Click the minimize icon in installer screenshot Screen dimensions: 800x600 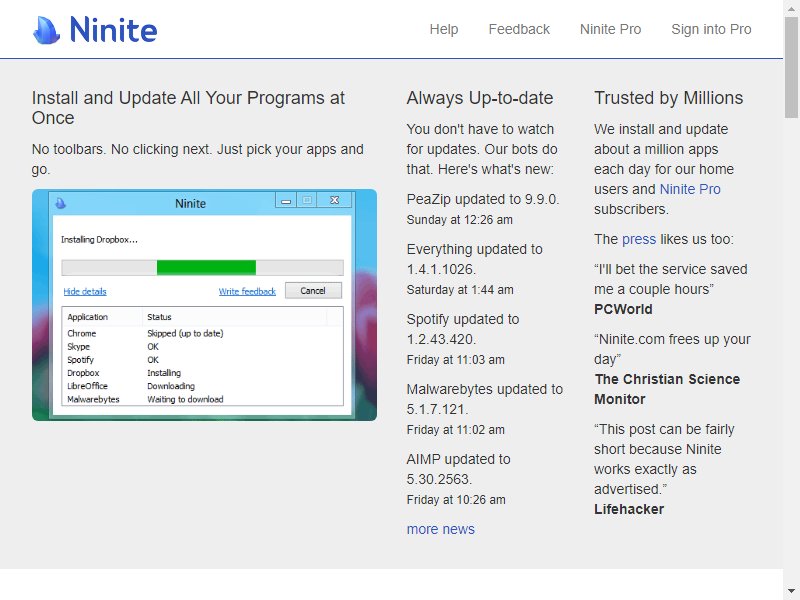(x=286, y=200)
